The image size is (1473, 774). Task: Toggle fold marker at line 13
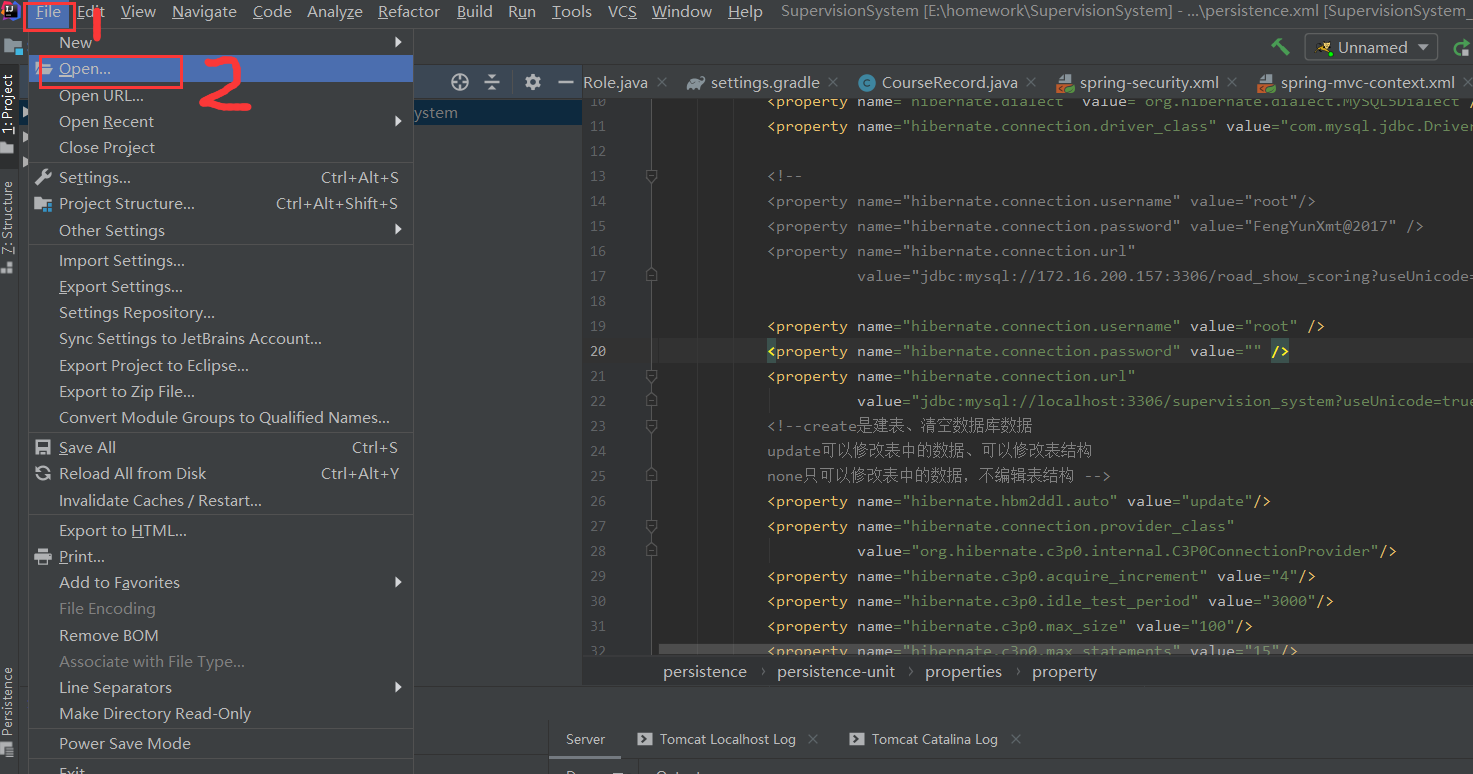click(651, 176)
